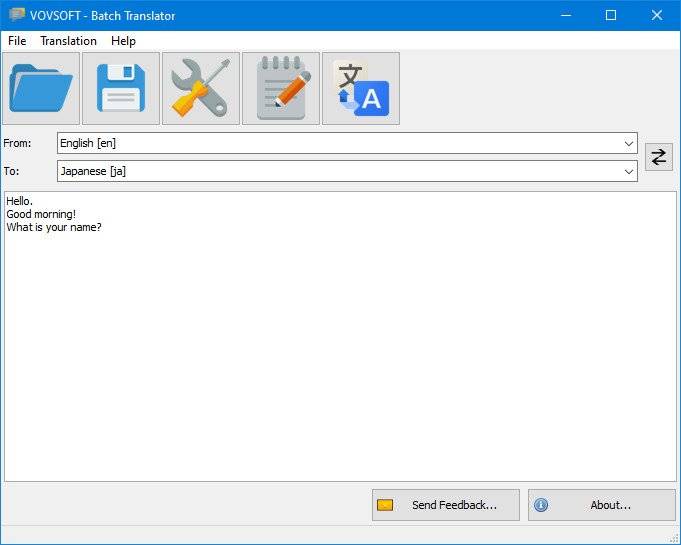Click the notepad with pencil icon

click(281, 89)
